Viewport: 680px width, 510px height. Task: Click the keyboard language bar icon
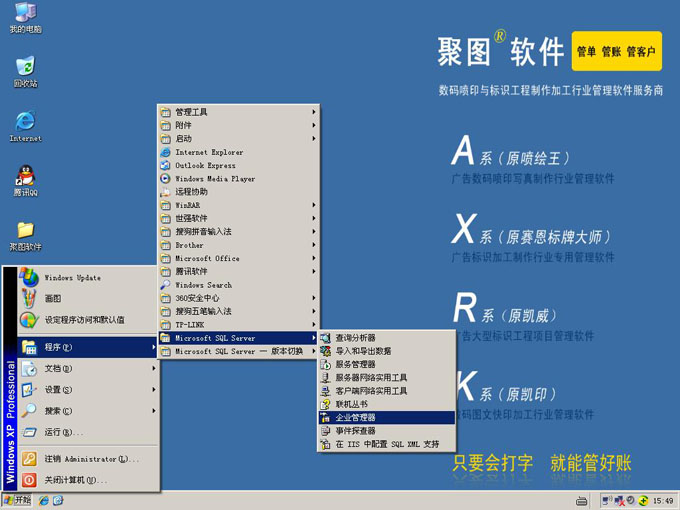coord(582,501)
